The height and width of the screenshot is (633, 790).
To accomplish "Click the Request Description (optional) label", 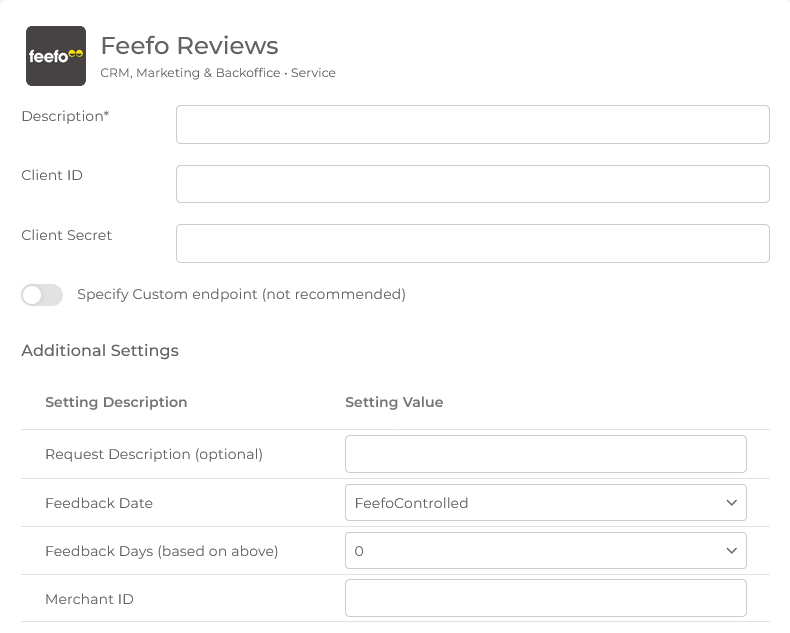I will [x=154, y=454].
